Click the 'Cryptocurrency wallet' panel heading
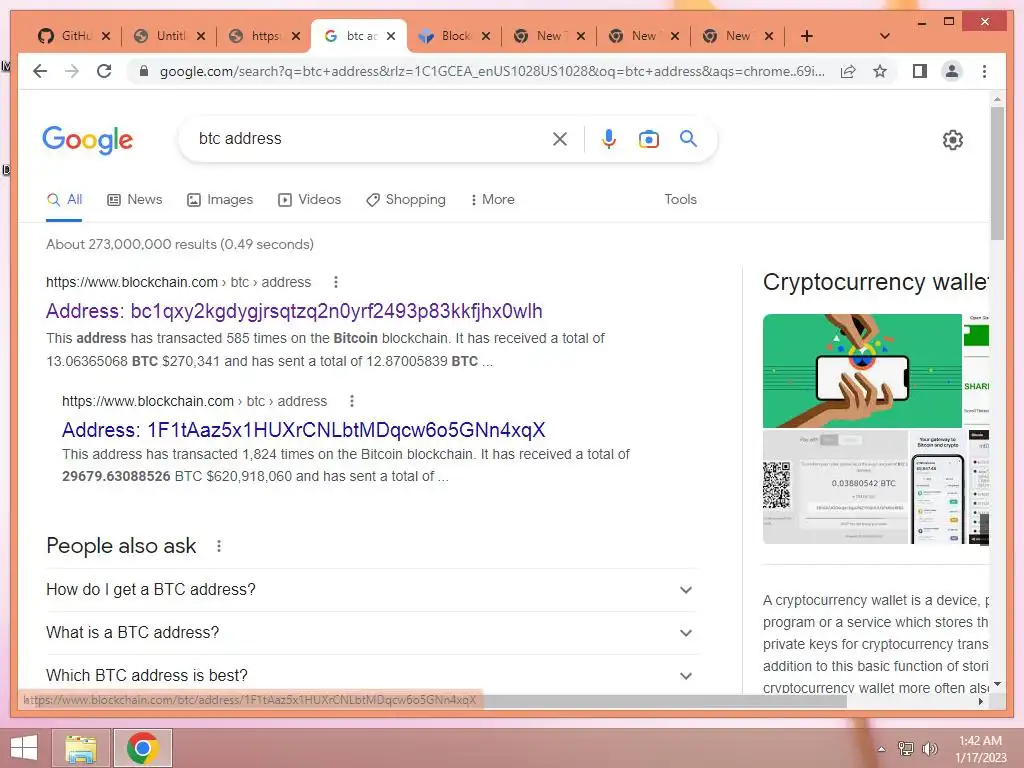Image resolution: width=1024 pixels, height=768 pixels. tap(875, 282)
